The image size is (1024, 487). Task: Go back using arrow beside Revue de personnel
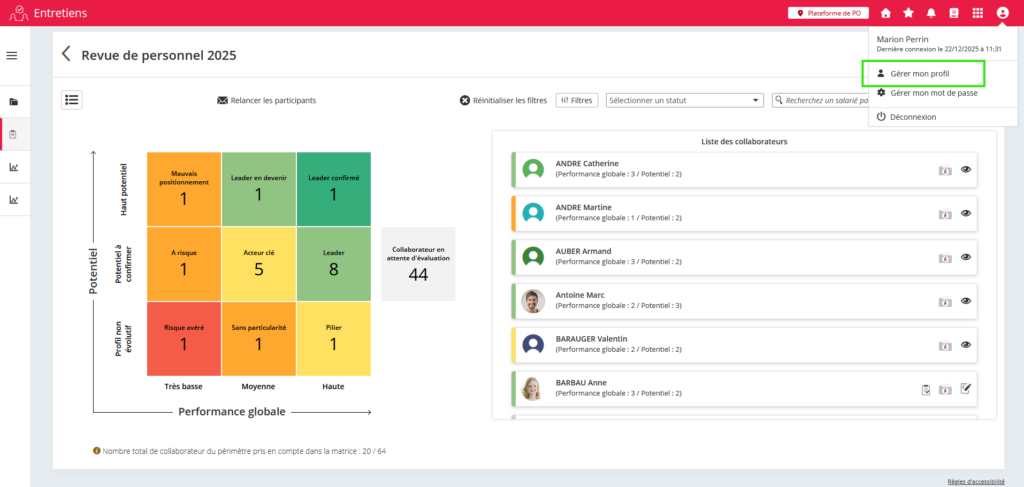(x=66, y=54)
